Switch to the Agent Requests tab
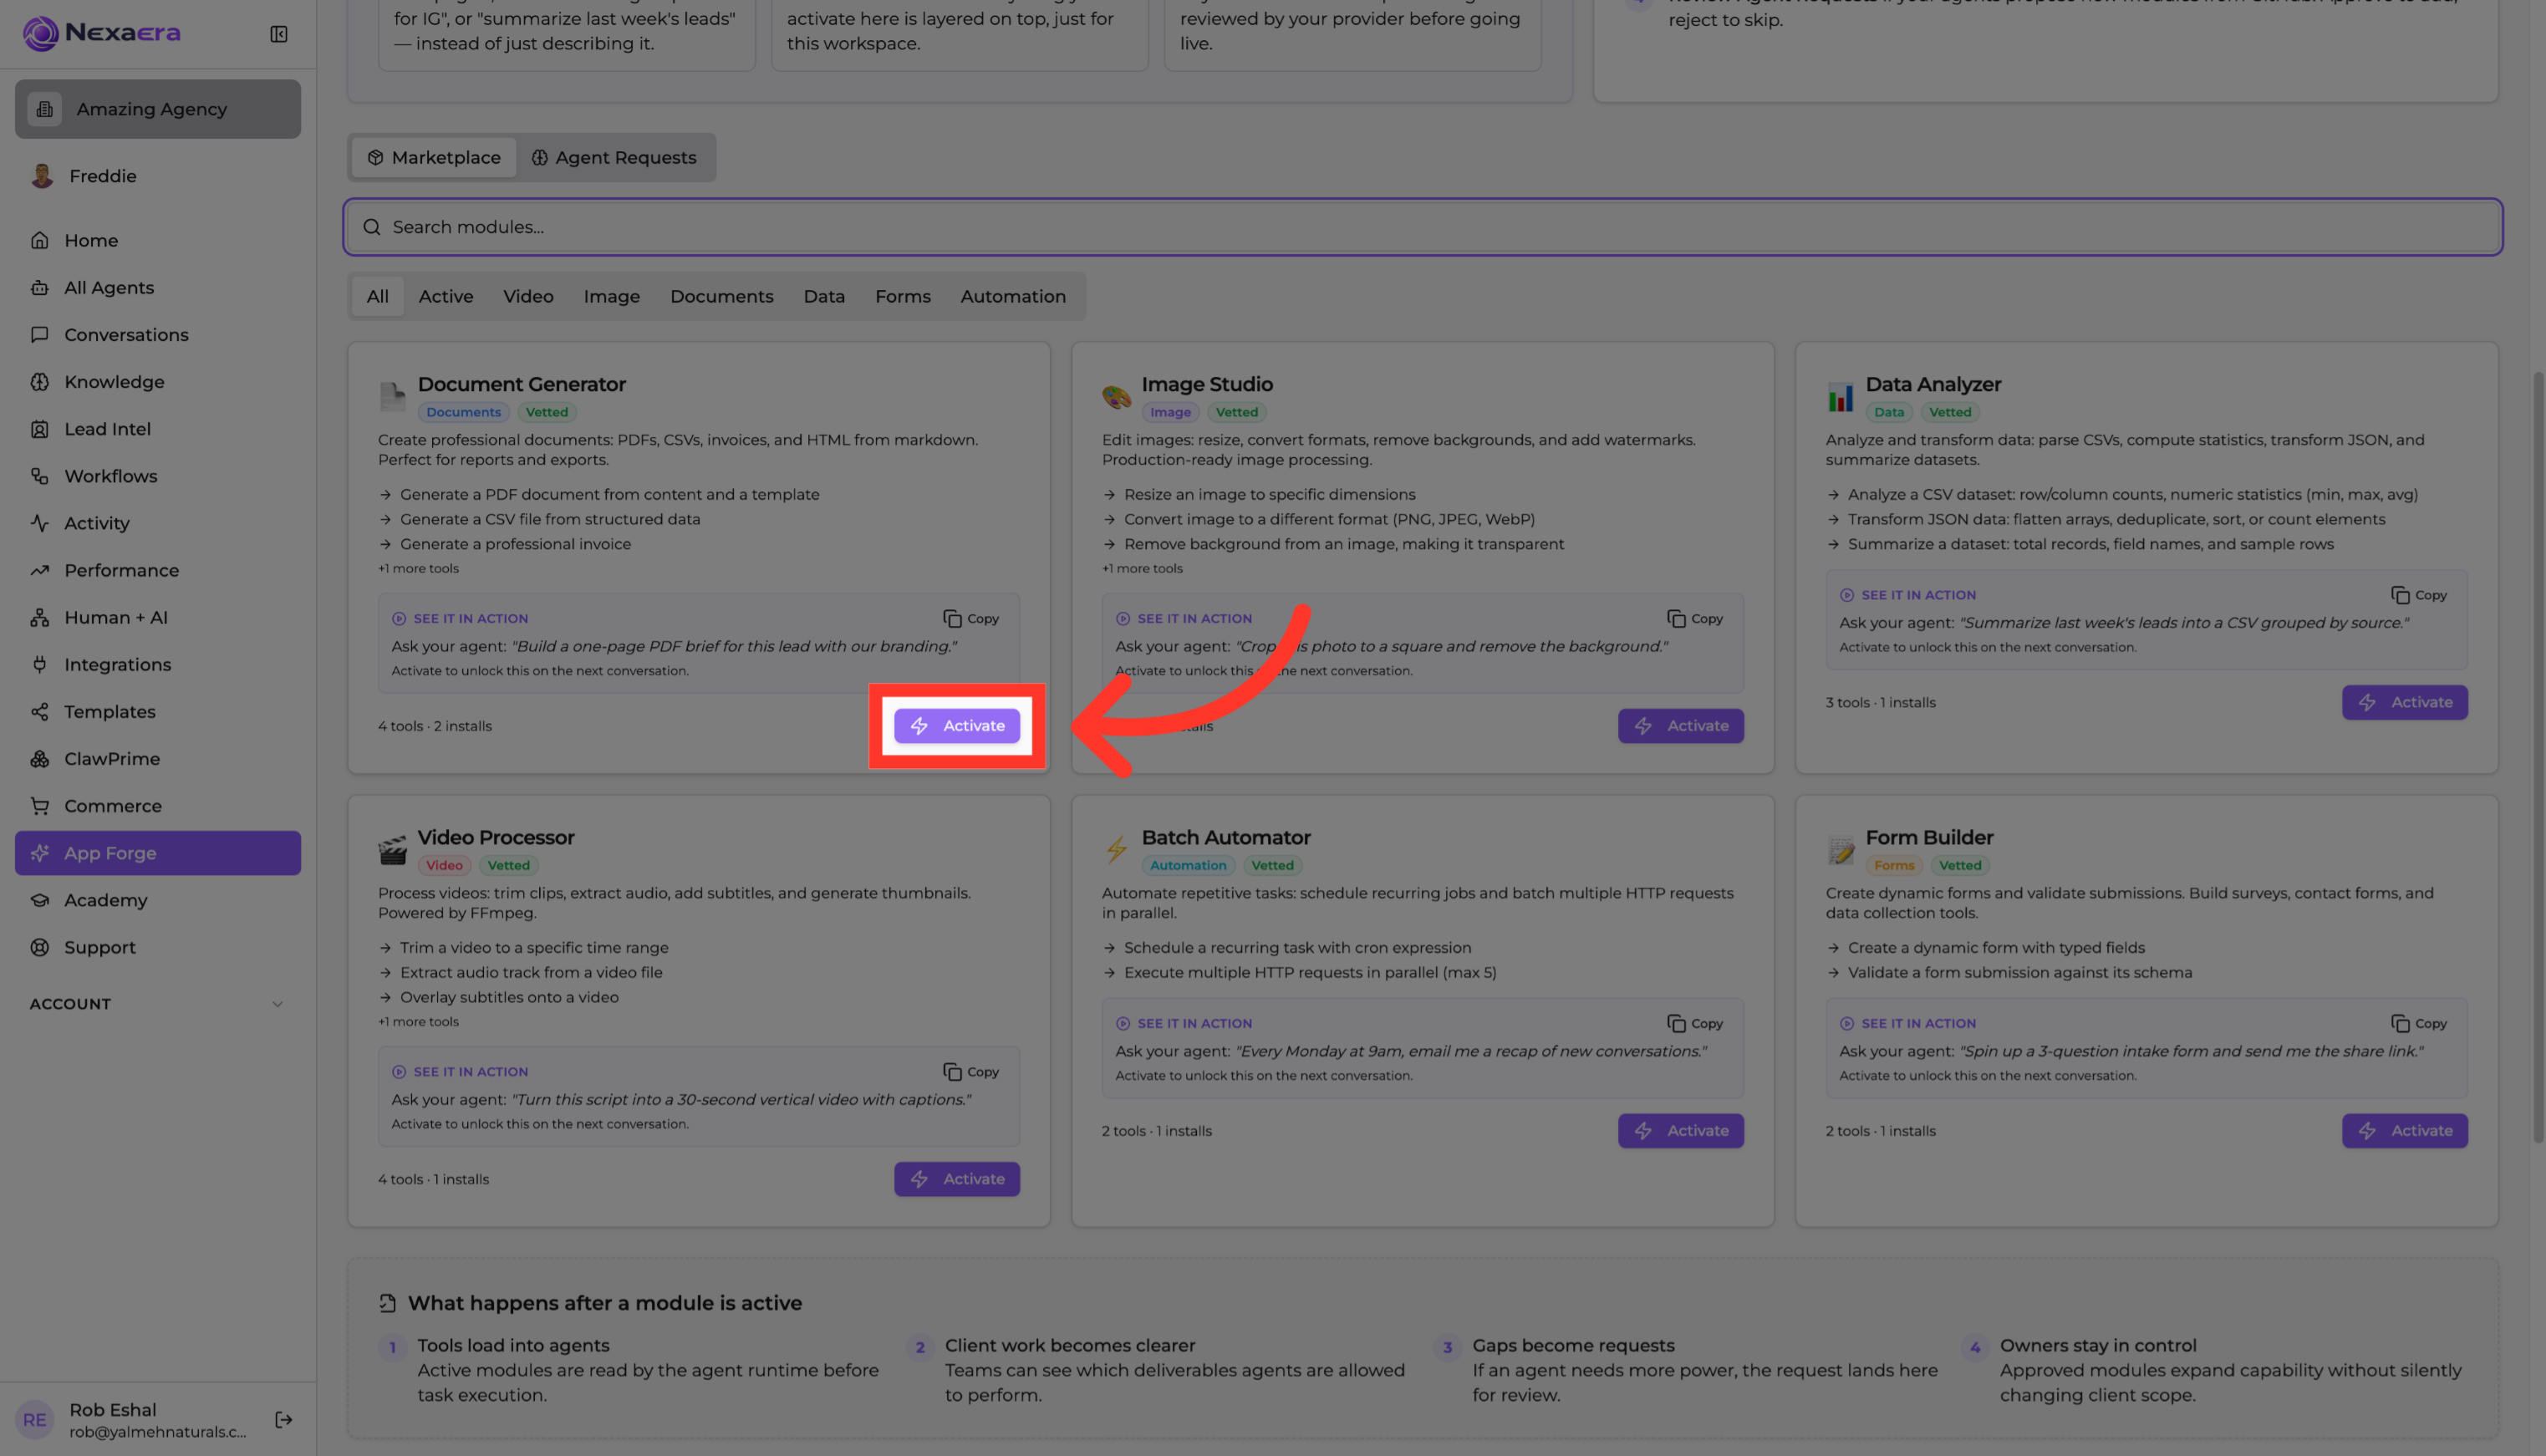The image size is (2546, 1456). click(x=614, y=157)
